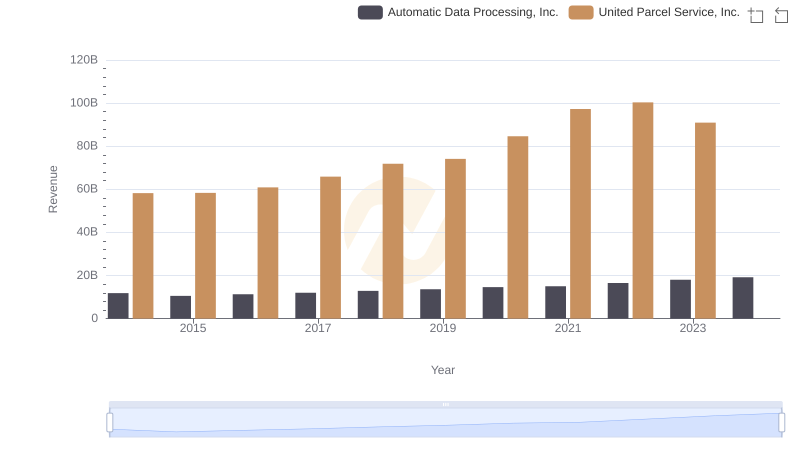Click the dark gray ADP legend swatch
800x461 pixels.
point(370,12)
